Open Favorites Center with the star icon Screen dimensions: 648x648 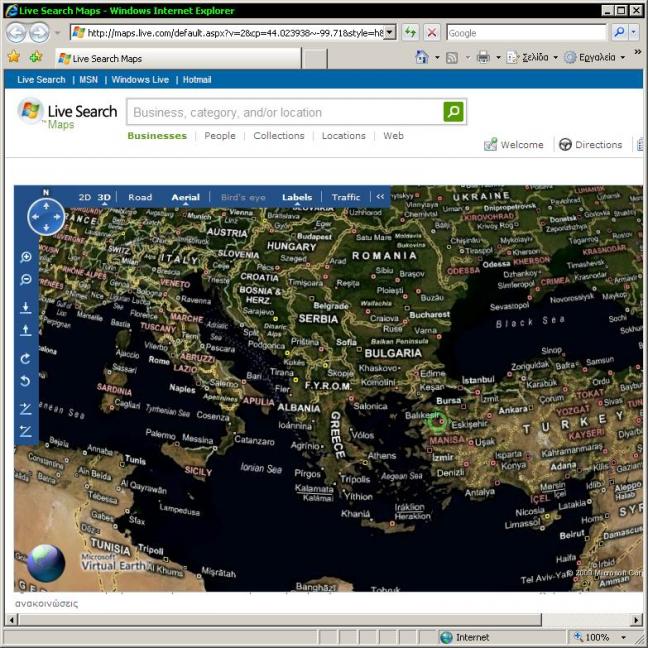14,57
